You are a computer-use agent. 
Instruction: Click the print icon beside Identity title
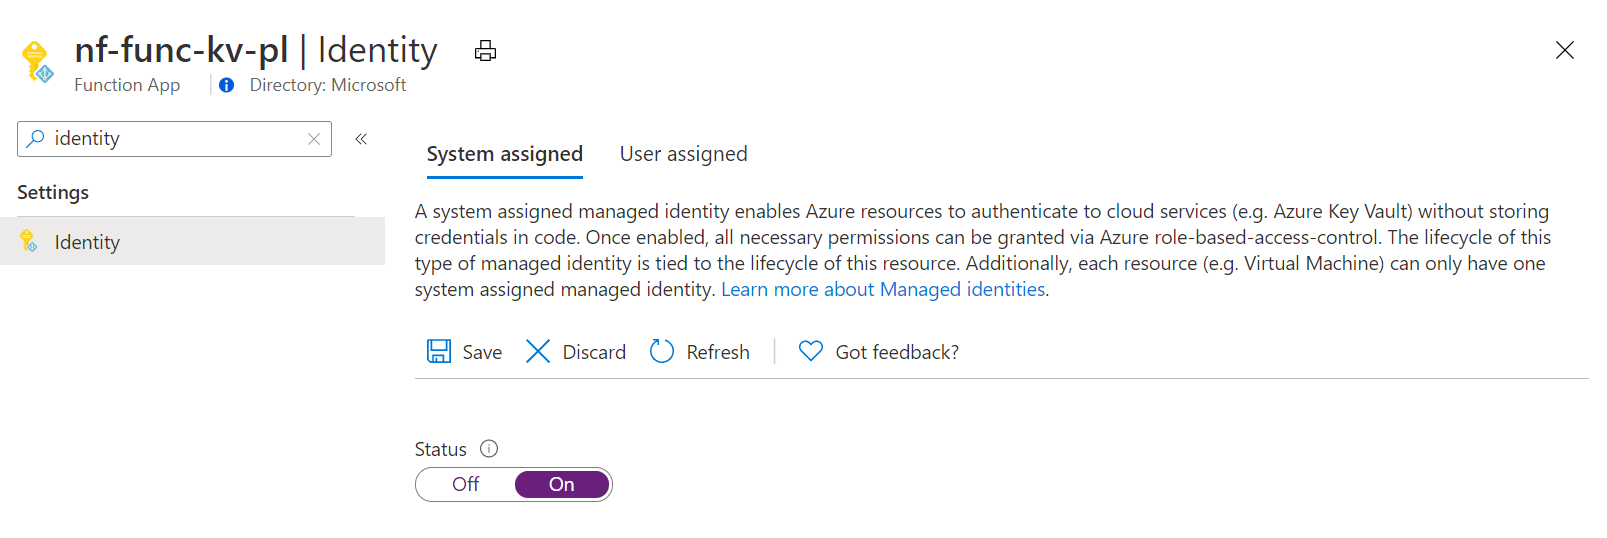[485, 51]
